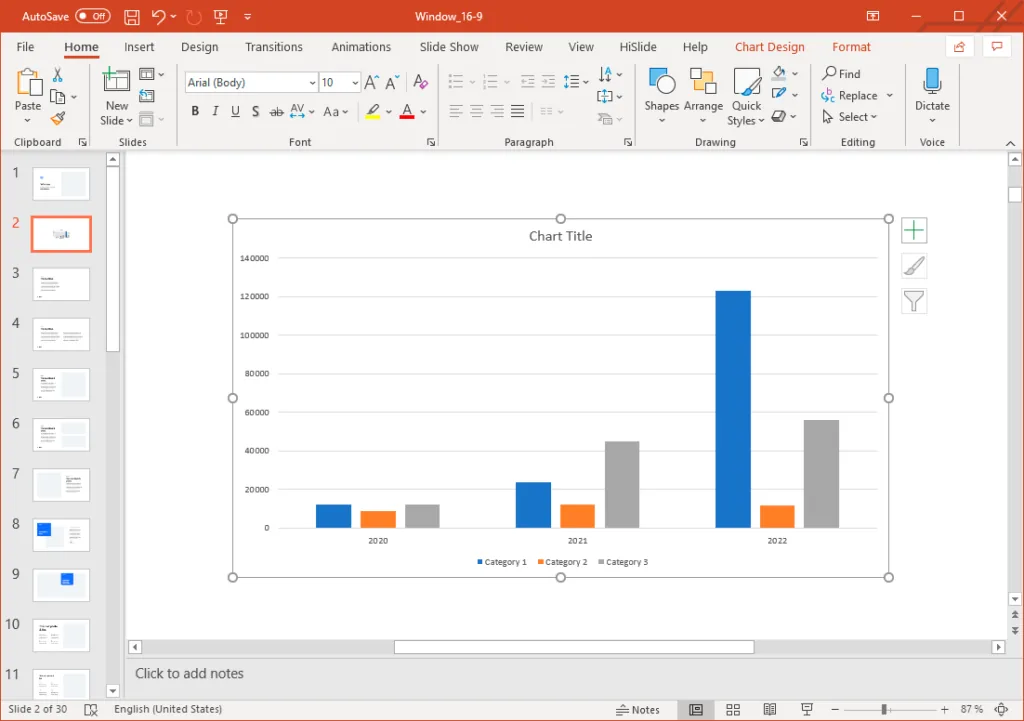Collapse the ribbon chevron
The height and width of the screenshot is (721, 1024).
point(1010,143)
